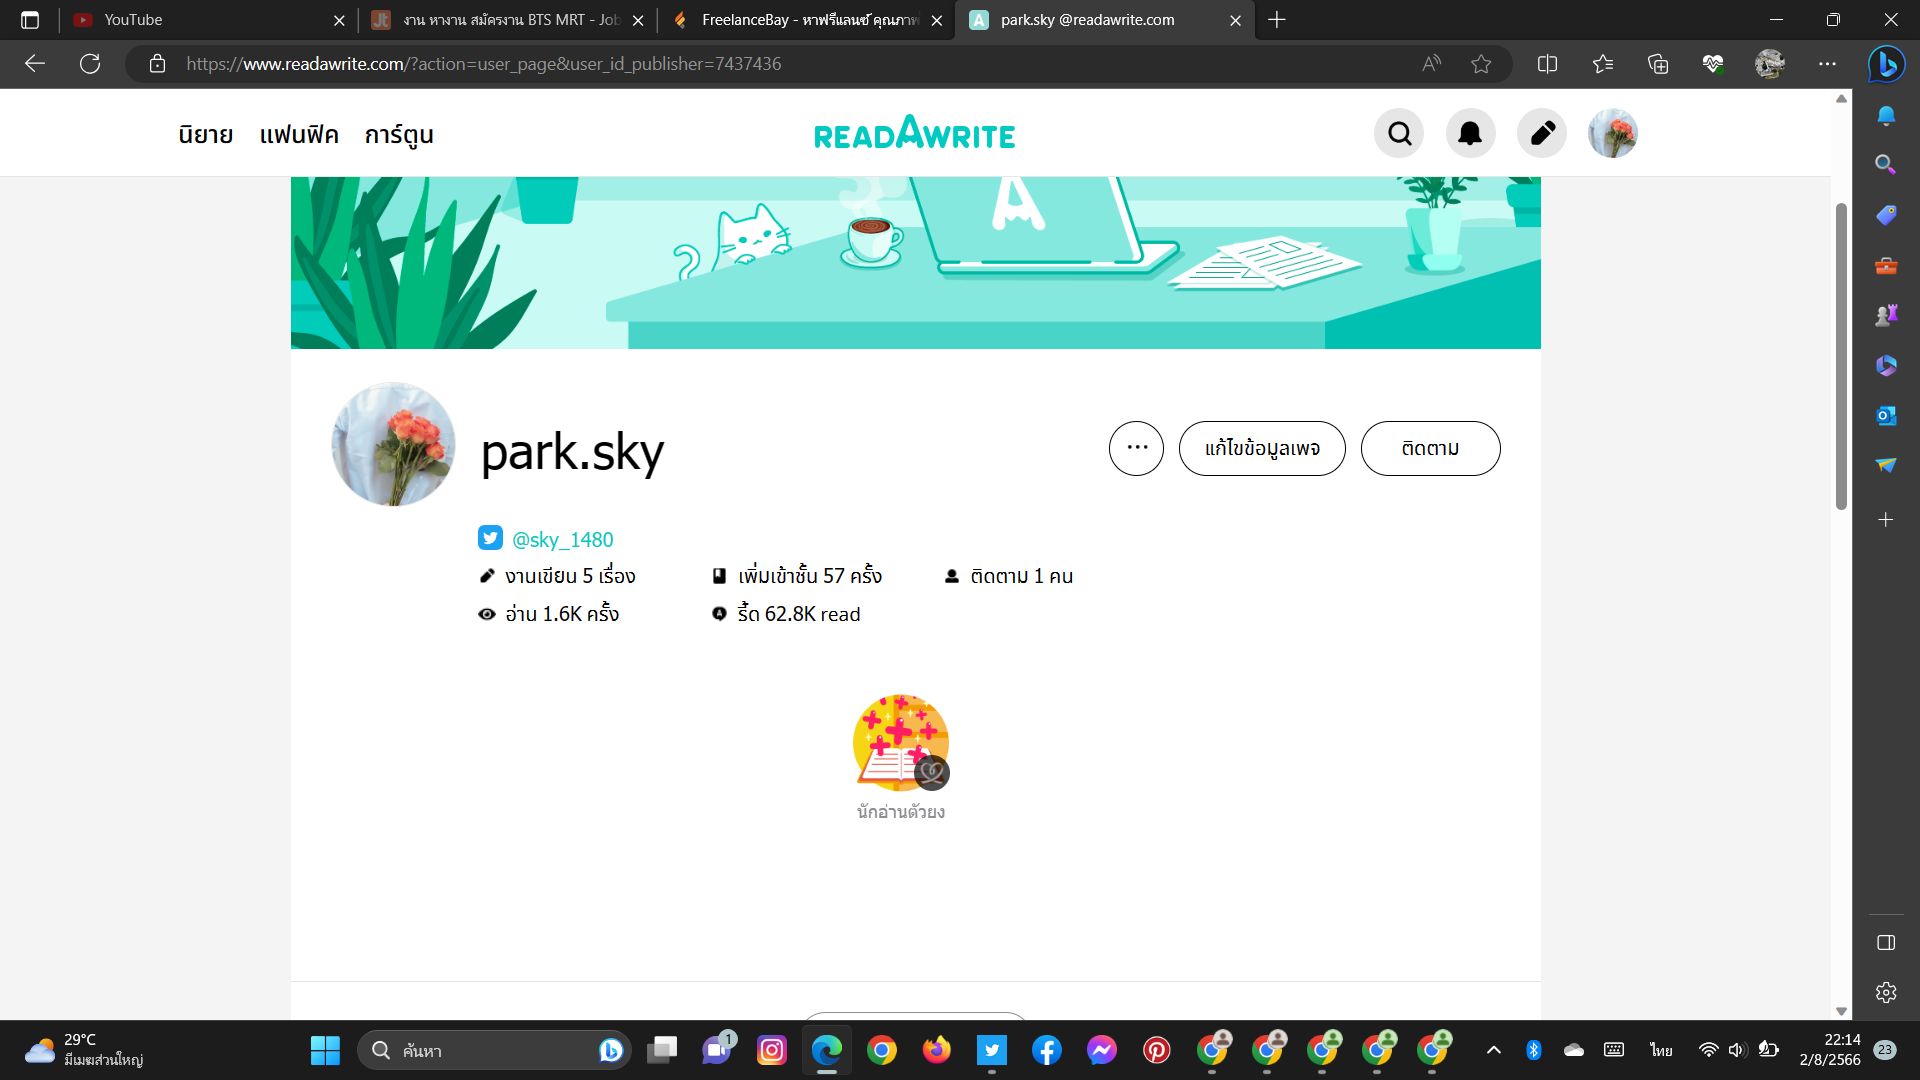Image resolution: width=1920 pixels, height=1080 pixels.
Task: Open the นิยาย menu item
Action: (x=205, y=135)
